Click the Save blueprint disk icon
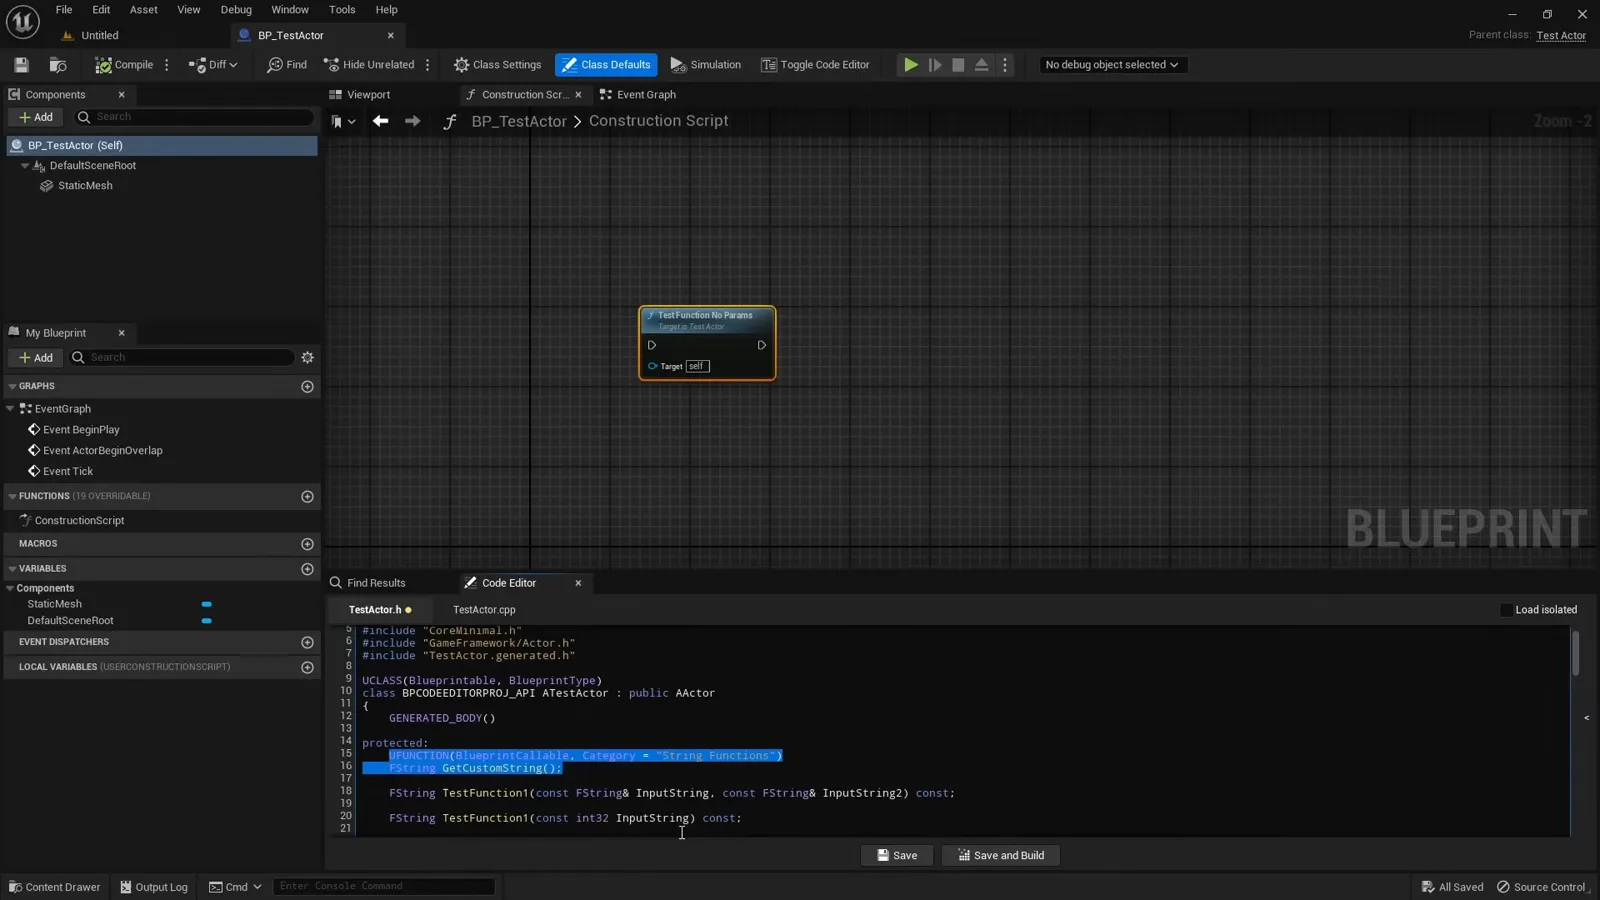The image size is (1600, 900). pyautogui.click(x=21, y=65)
